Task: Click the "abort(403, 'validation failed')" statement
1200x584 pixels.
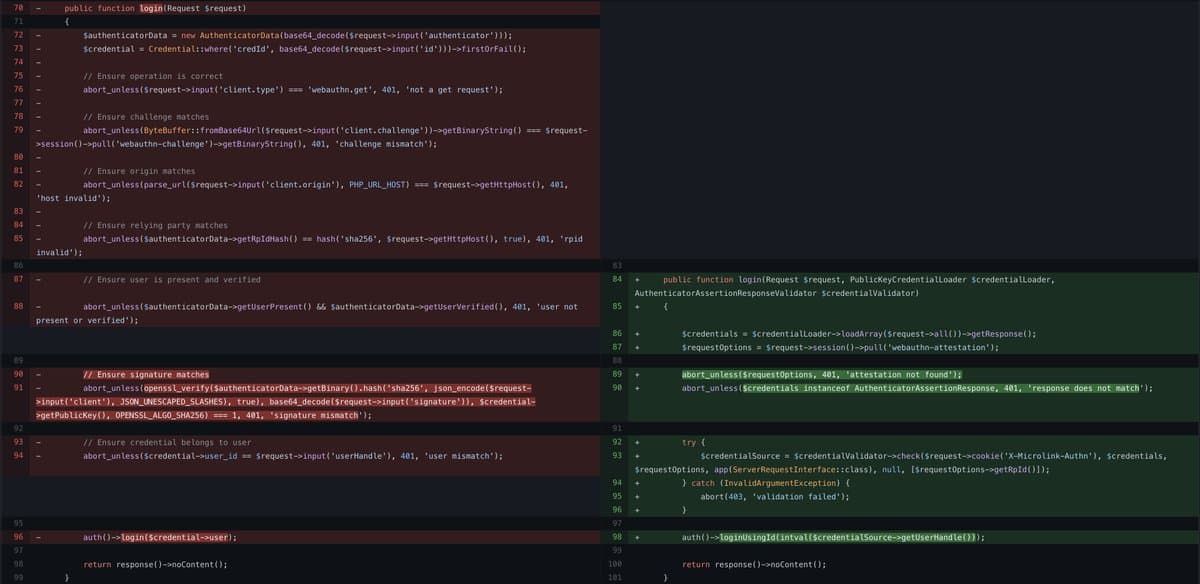Action: [x=763, y=497]
